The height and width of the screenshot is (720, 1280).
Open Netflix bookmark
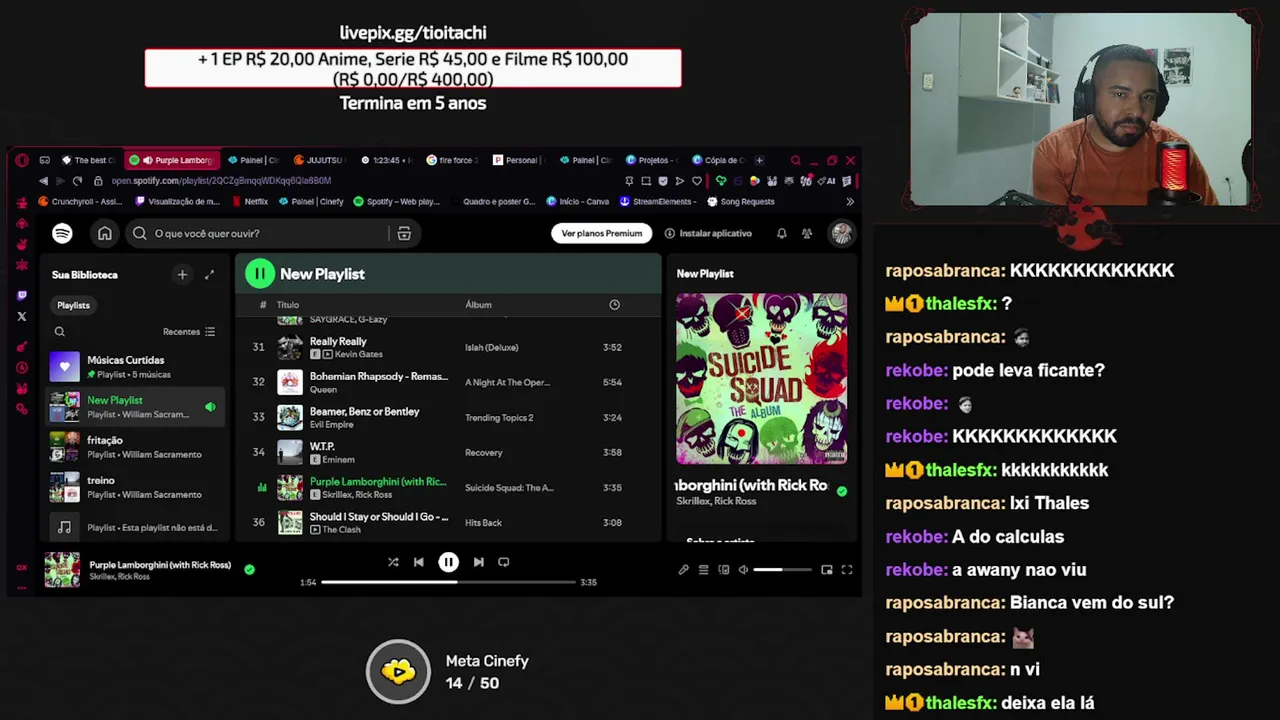[x=250, y=201]
